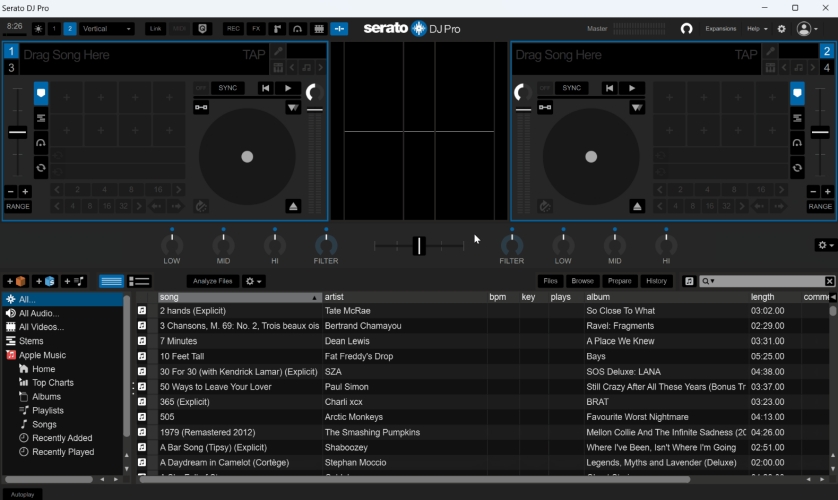Select deck 1 cue points shield tab
The image size is (838, 500).
click(x=41, y=93)
